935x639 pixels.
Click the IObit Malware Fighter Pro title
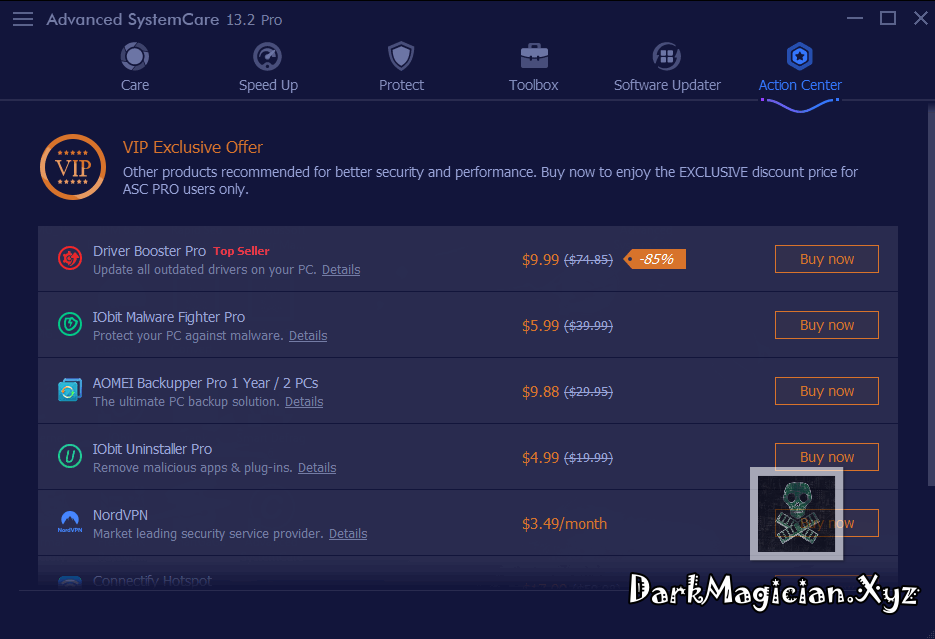[169, 317]
